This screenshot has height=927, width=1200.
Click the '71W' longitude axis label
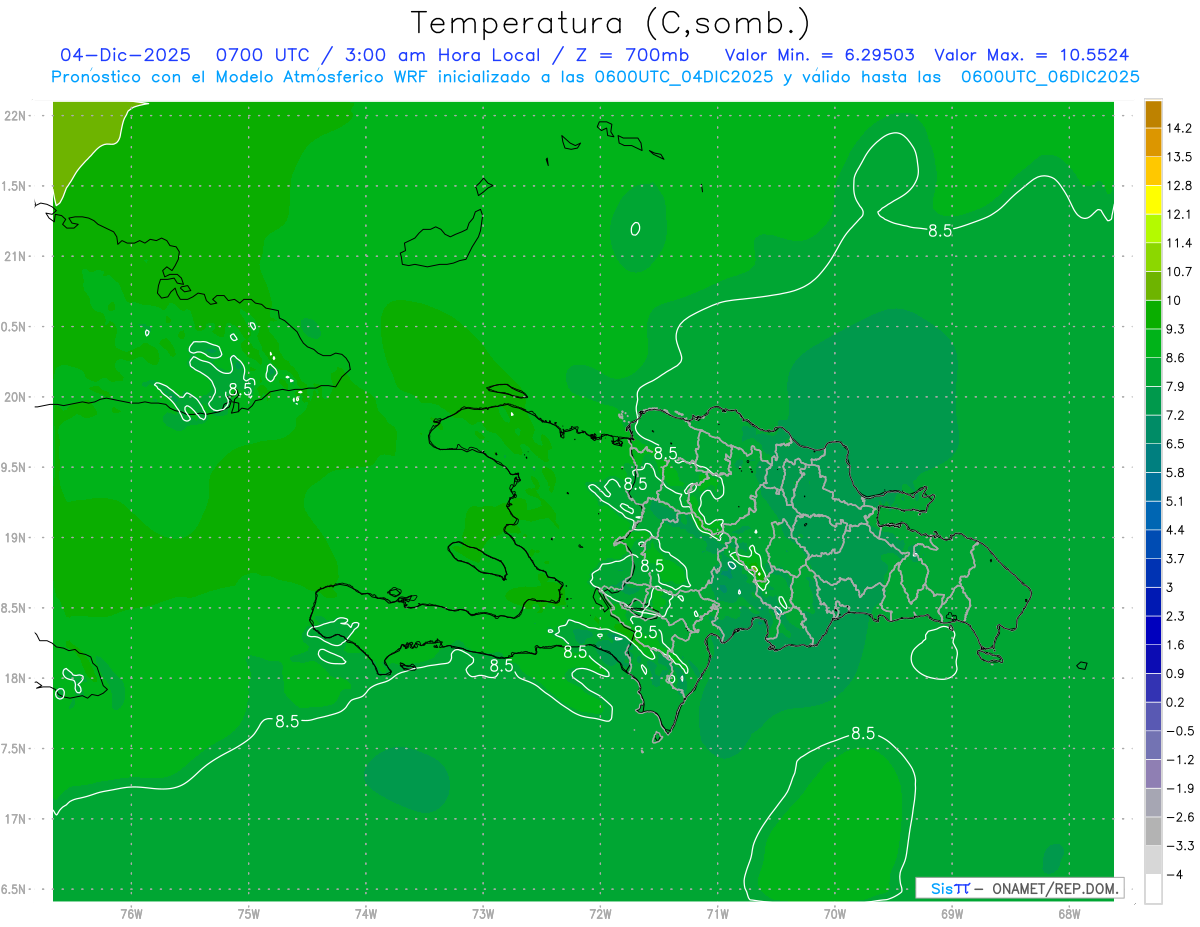point(717,914)
